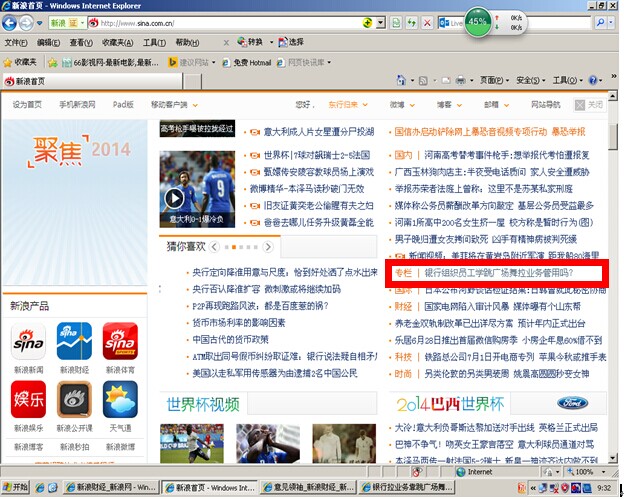This screenshot has width=624, height=499.
Task: Open the 聚焦 2014 banner image
Action: pyautogui.click(x=75, y=202)
